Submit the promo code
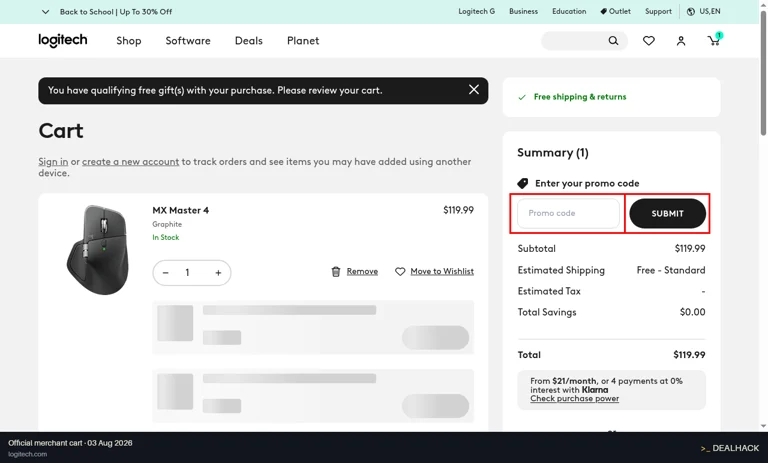Viewport: 768px width, 463px height. click(x=668, y=214)
